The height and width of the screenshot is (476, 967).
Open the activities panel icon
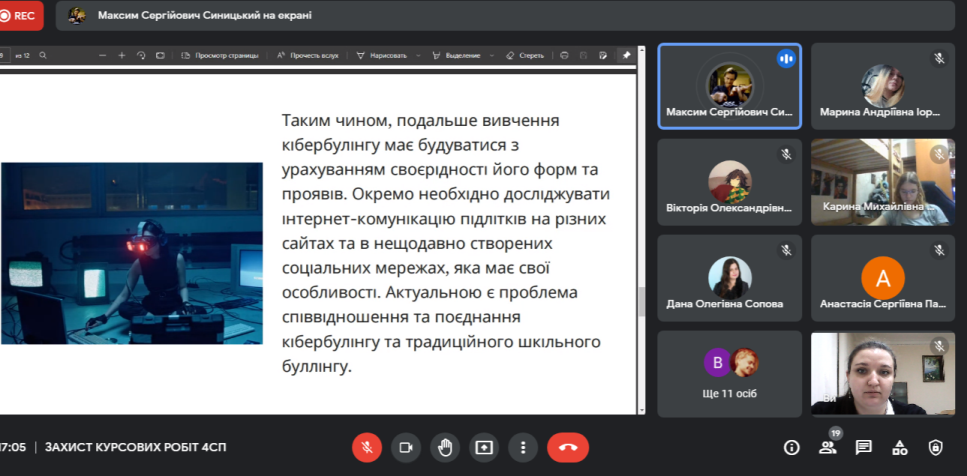pos(900,447)
